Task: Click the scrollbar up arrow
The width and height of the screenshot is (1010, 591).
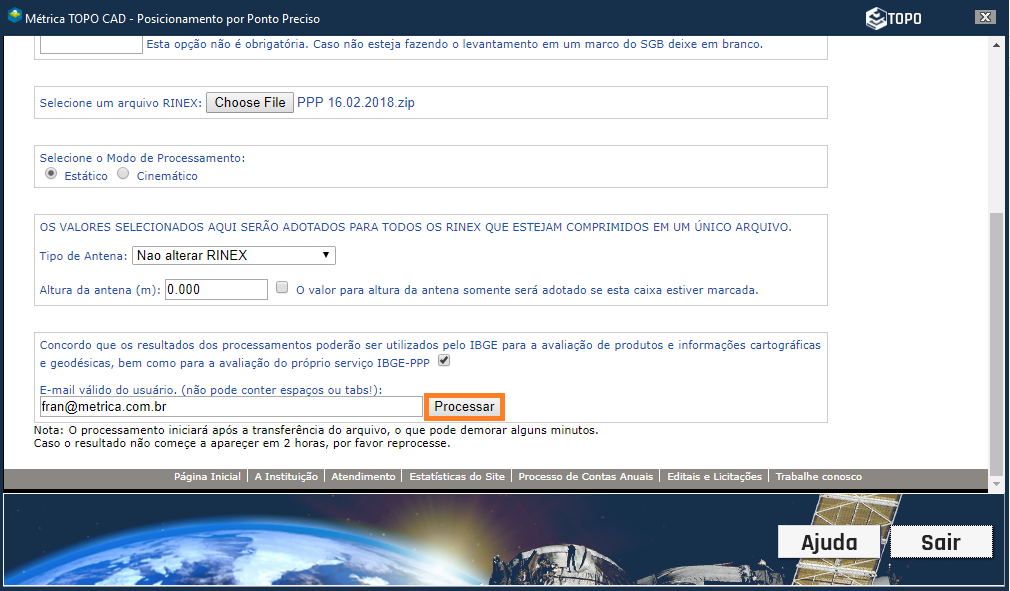Action: tap(996, 46)
